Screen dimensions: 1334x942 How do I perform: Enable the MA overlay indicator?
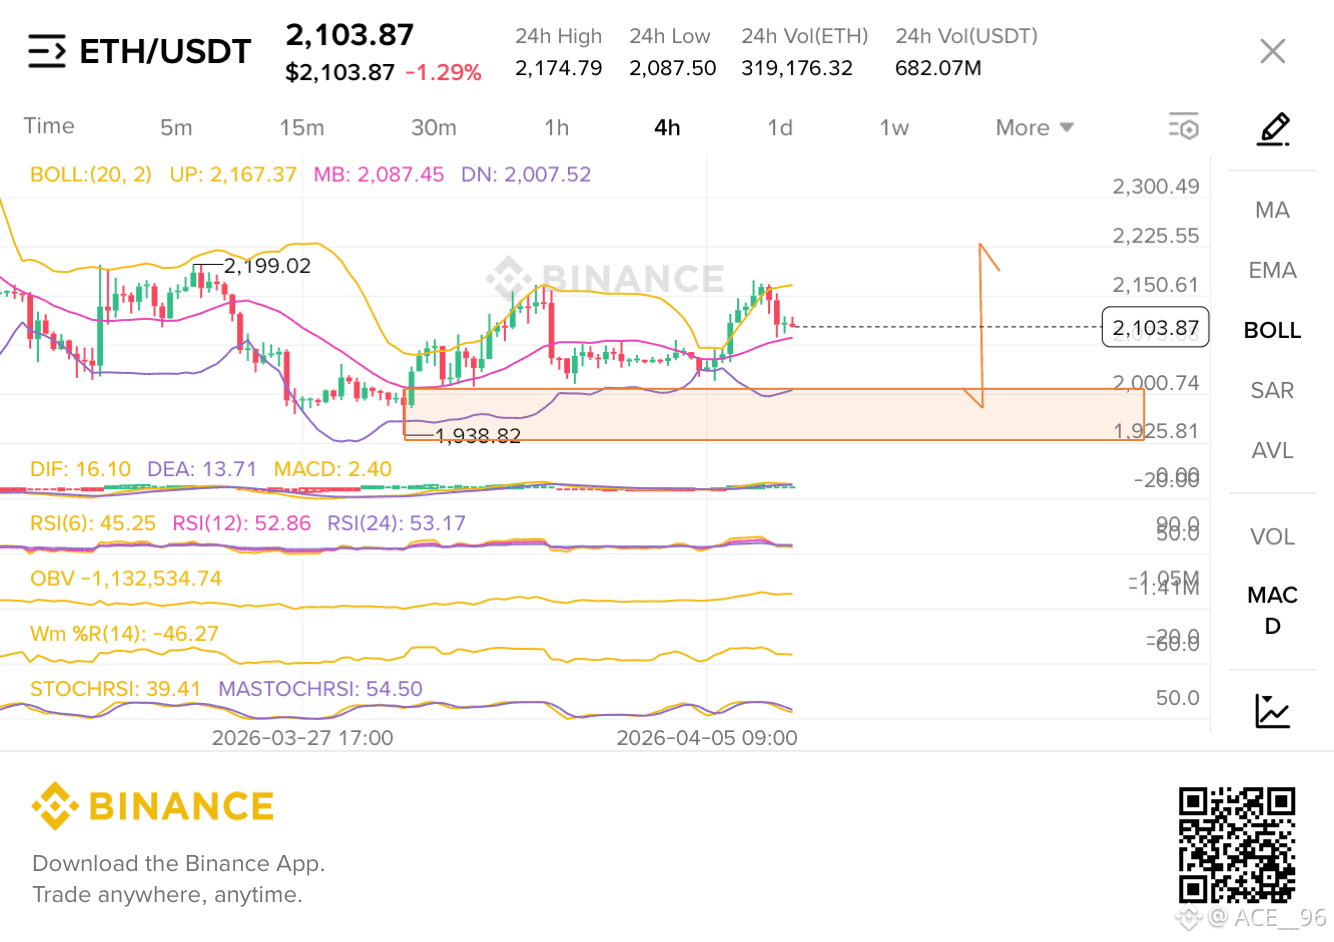(1273, 210)
